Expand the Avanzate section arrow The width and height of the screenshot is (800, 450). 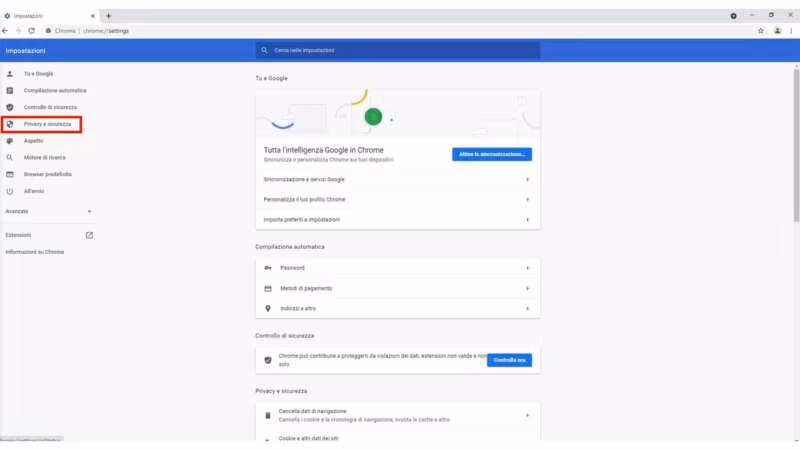point(89,211)
